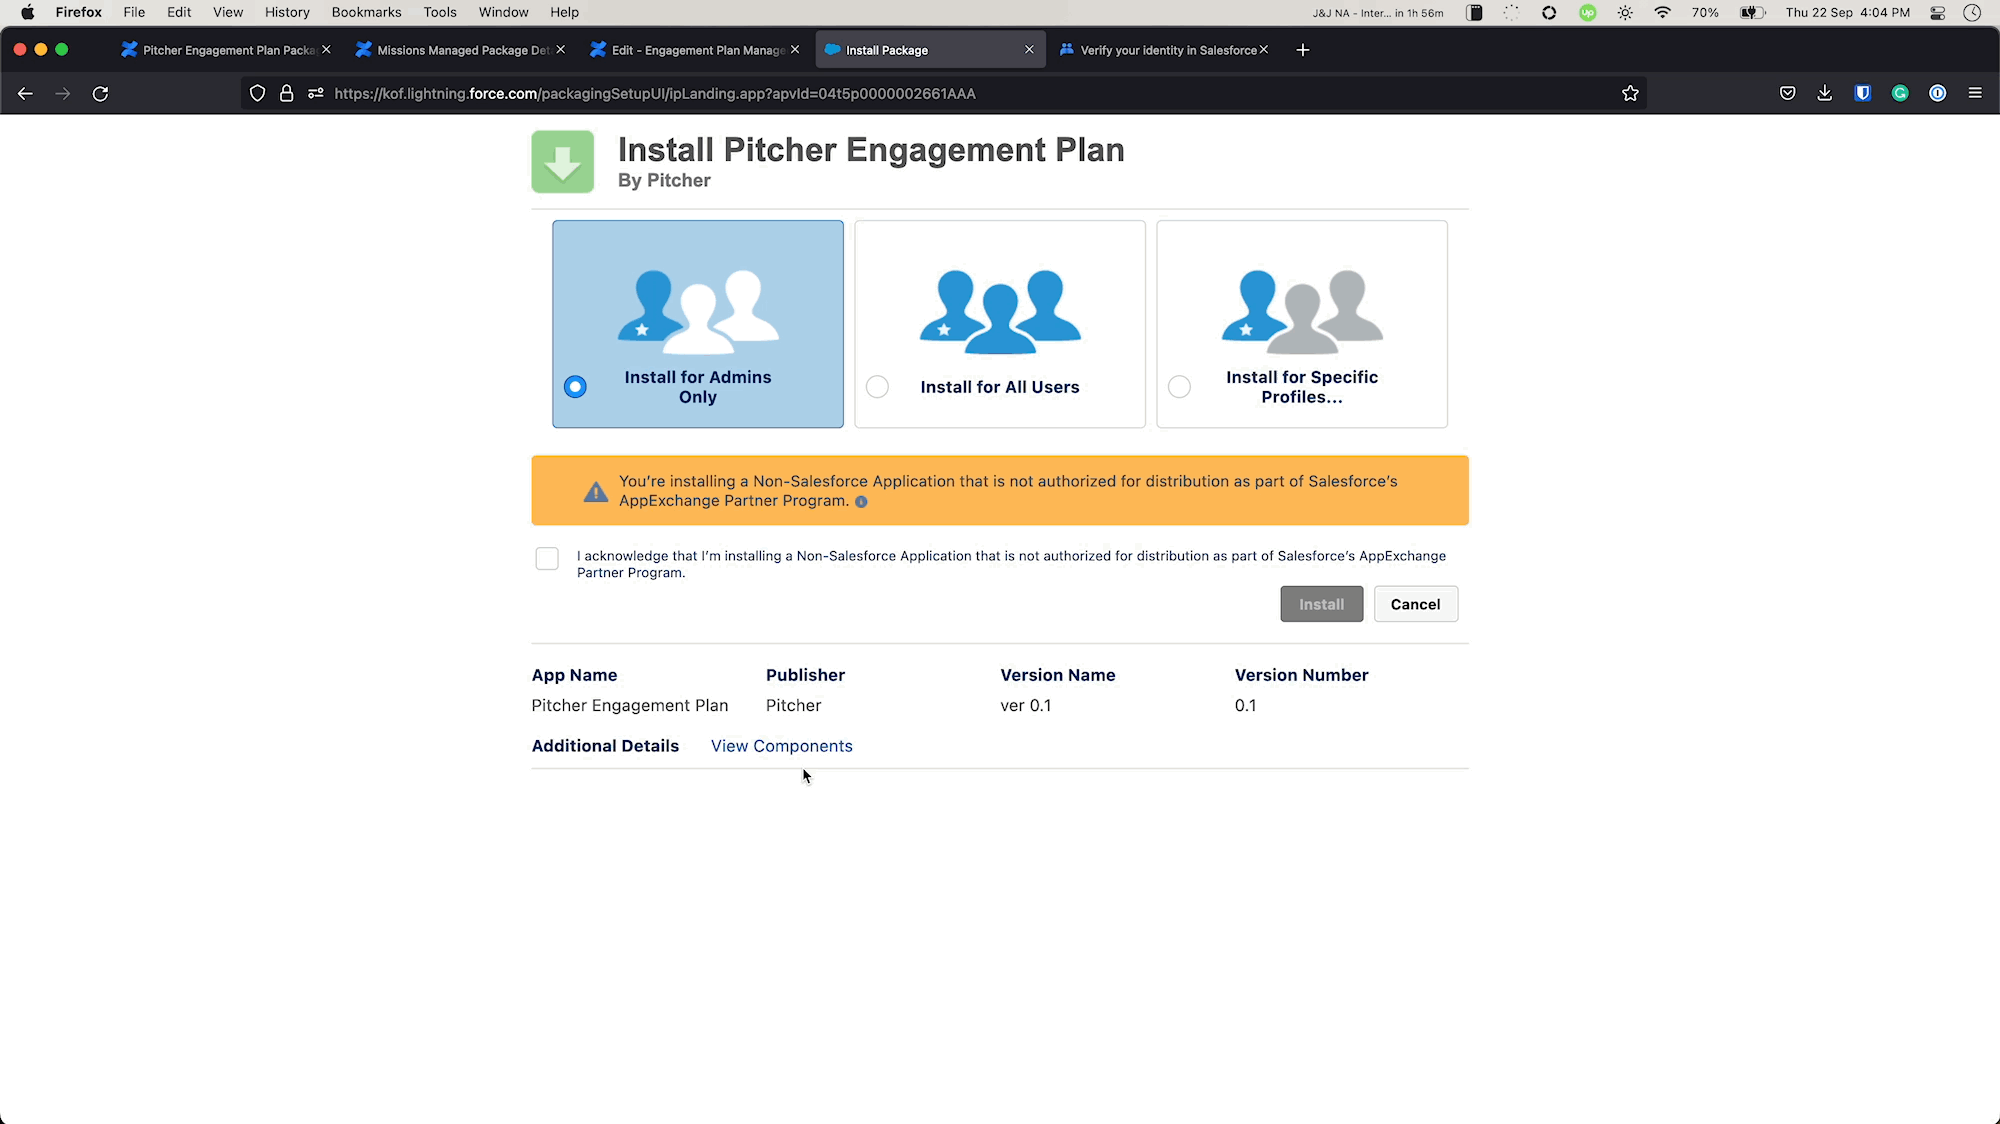The height and width of the screenshot is (1124, 2000).
Task: Check the acknowledge non-Salesforce application checkbox
Action: click(x=547, y=559)
